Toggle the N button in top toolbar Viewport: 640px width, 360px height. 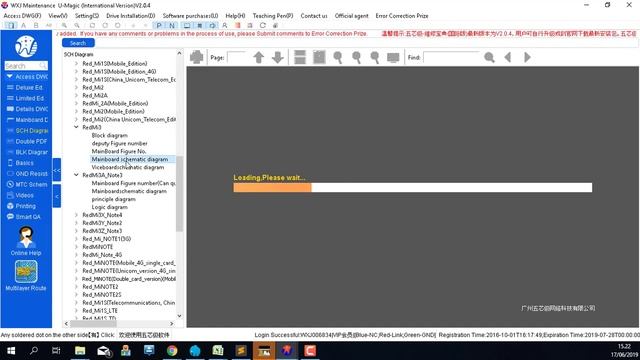tap(172, 25)
